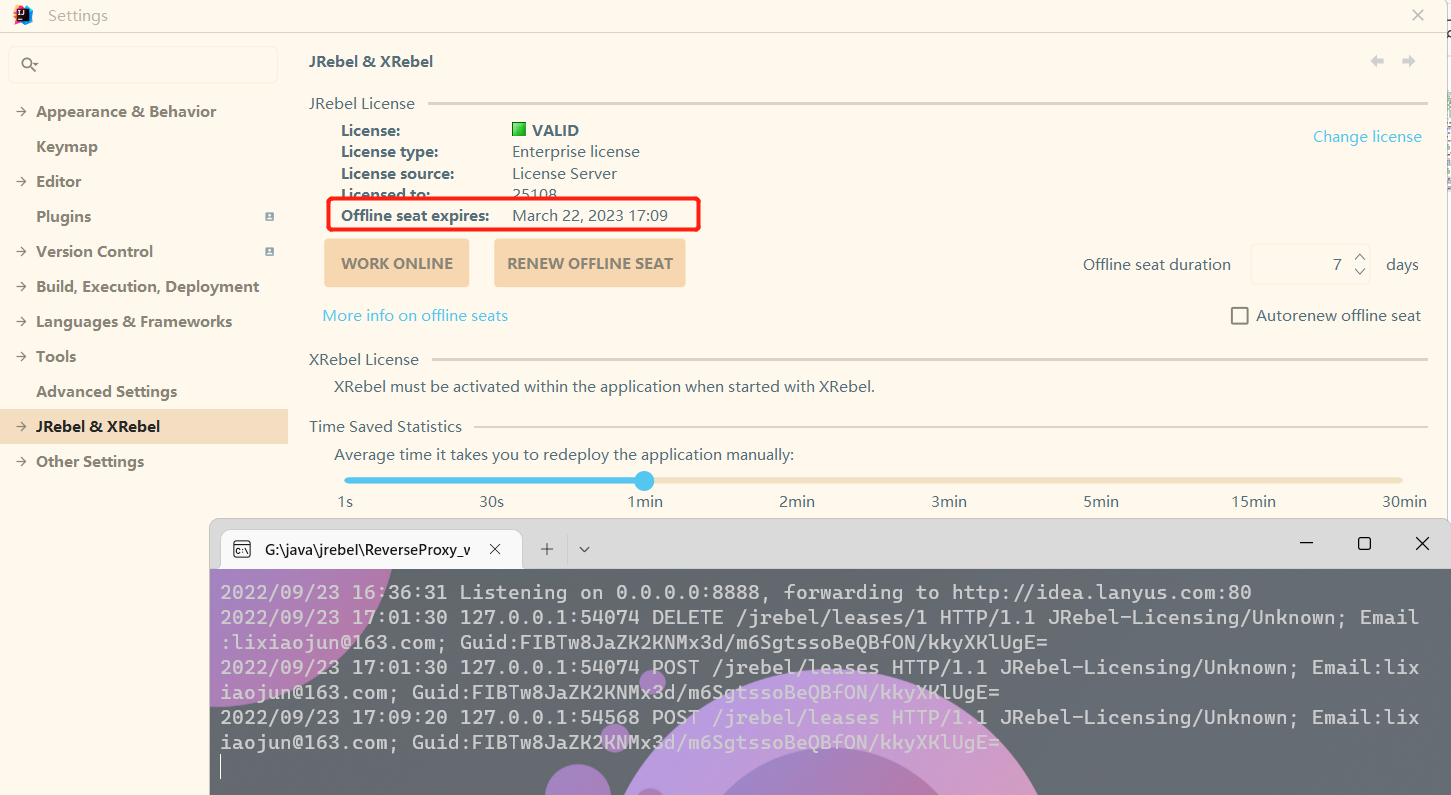Click the Change license link
This screenshot has width=1451, height=795.
(1367, 137)
